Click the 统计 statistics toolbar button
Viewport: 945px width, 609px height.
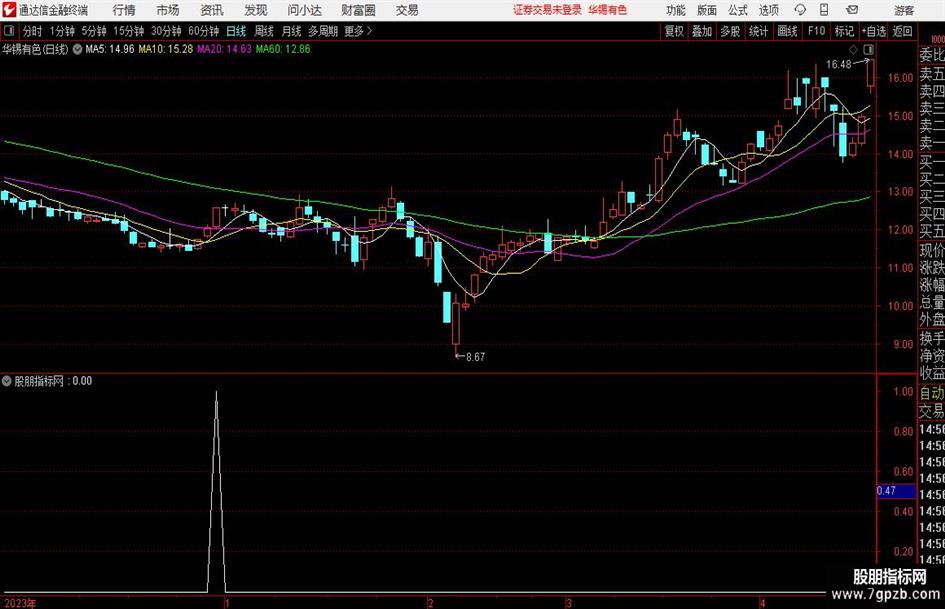point(759,31)
